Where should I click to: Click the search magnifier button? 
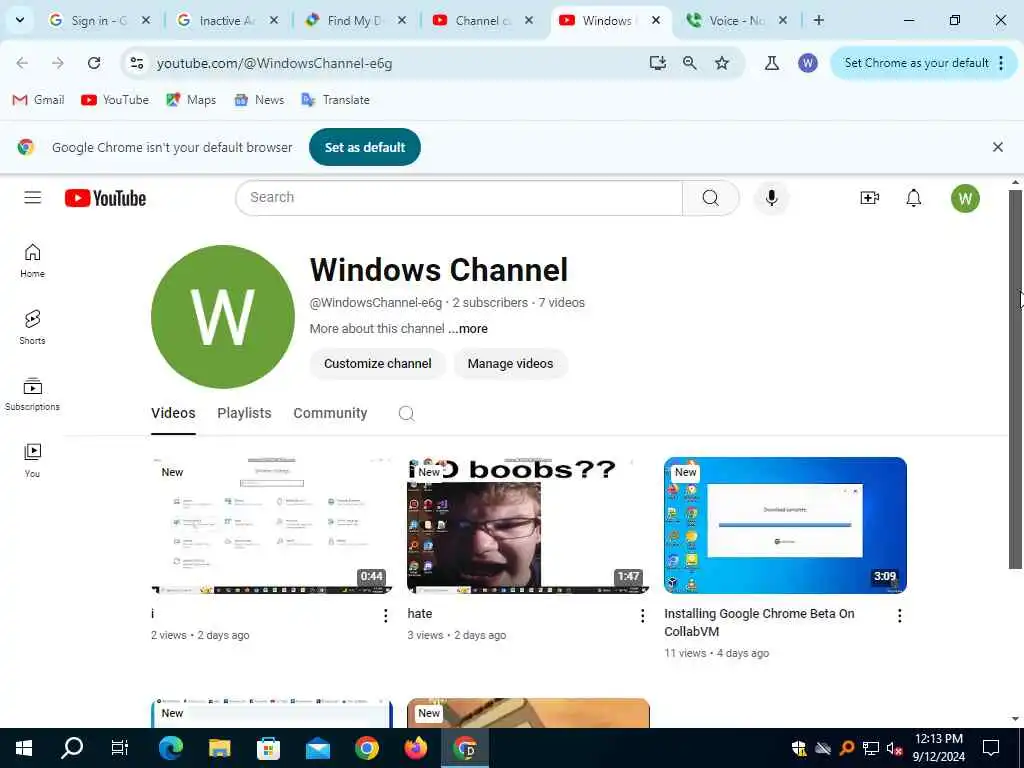click(x=711, y=197)
